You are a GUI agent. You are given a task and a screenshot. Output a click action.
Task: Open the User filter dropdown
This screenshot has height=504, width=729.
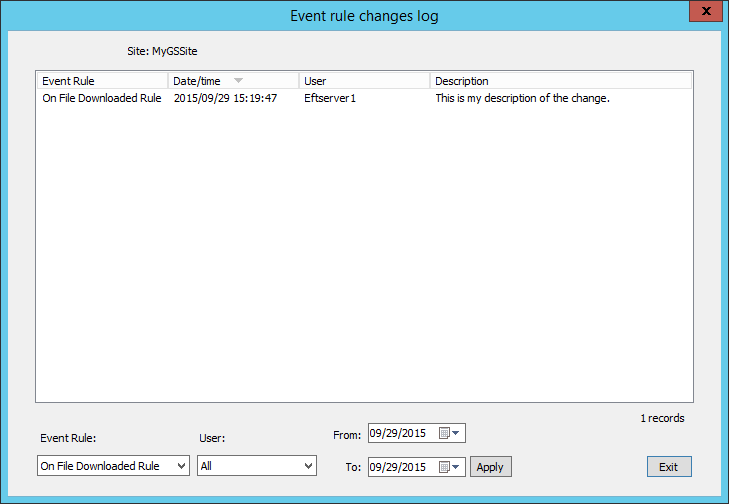[308, 466]
